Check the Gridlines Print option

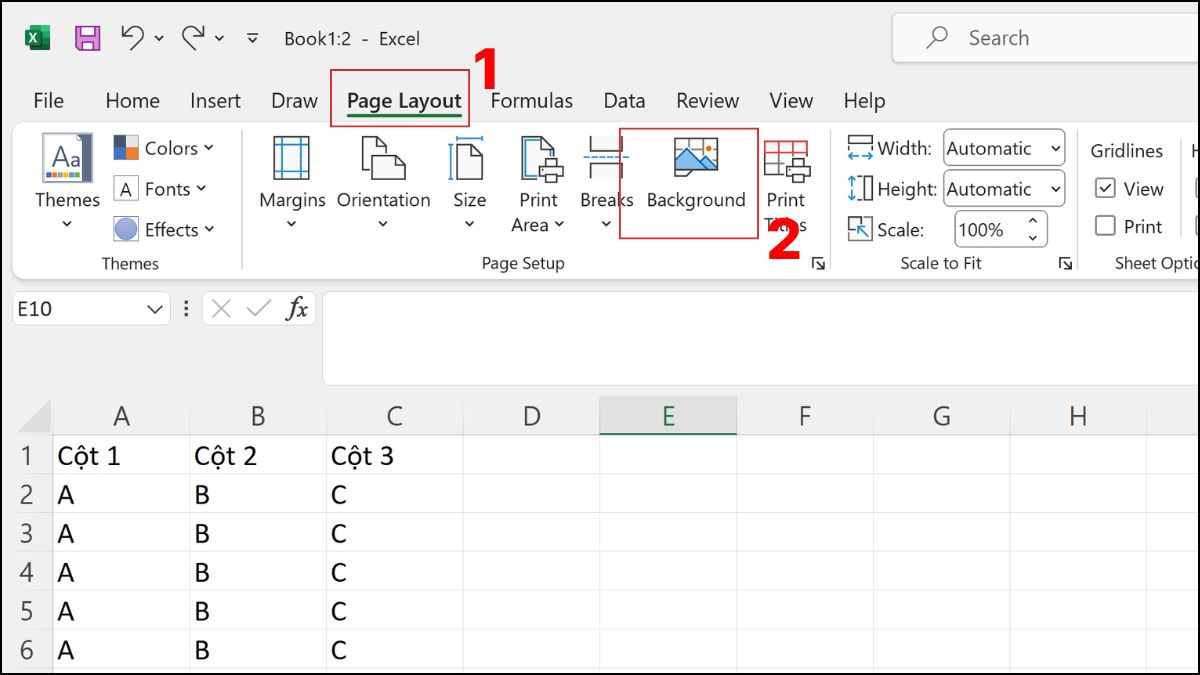[x=1105, y=226]
